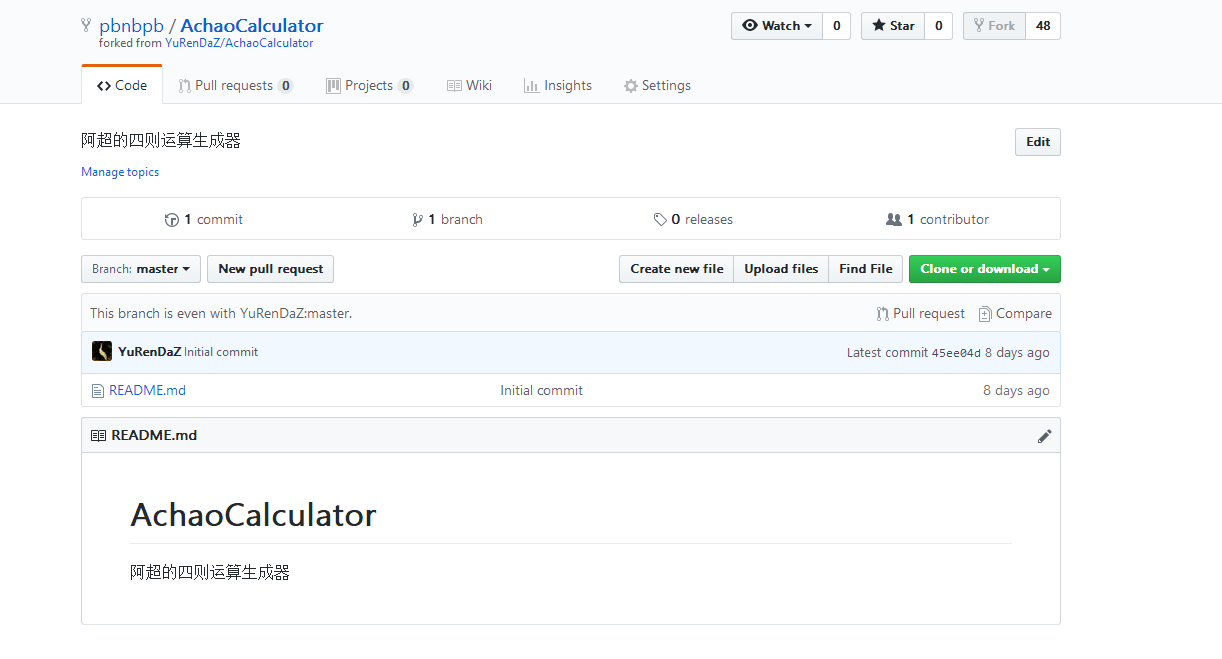The height and width of the screenshot is (659, 1222).
Task: Click the Manage topics link
Action: [120, 172]
